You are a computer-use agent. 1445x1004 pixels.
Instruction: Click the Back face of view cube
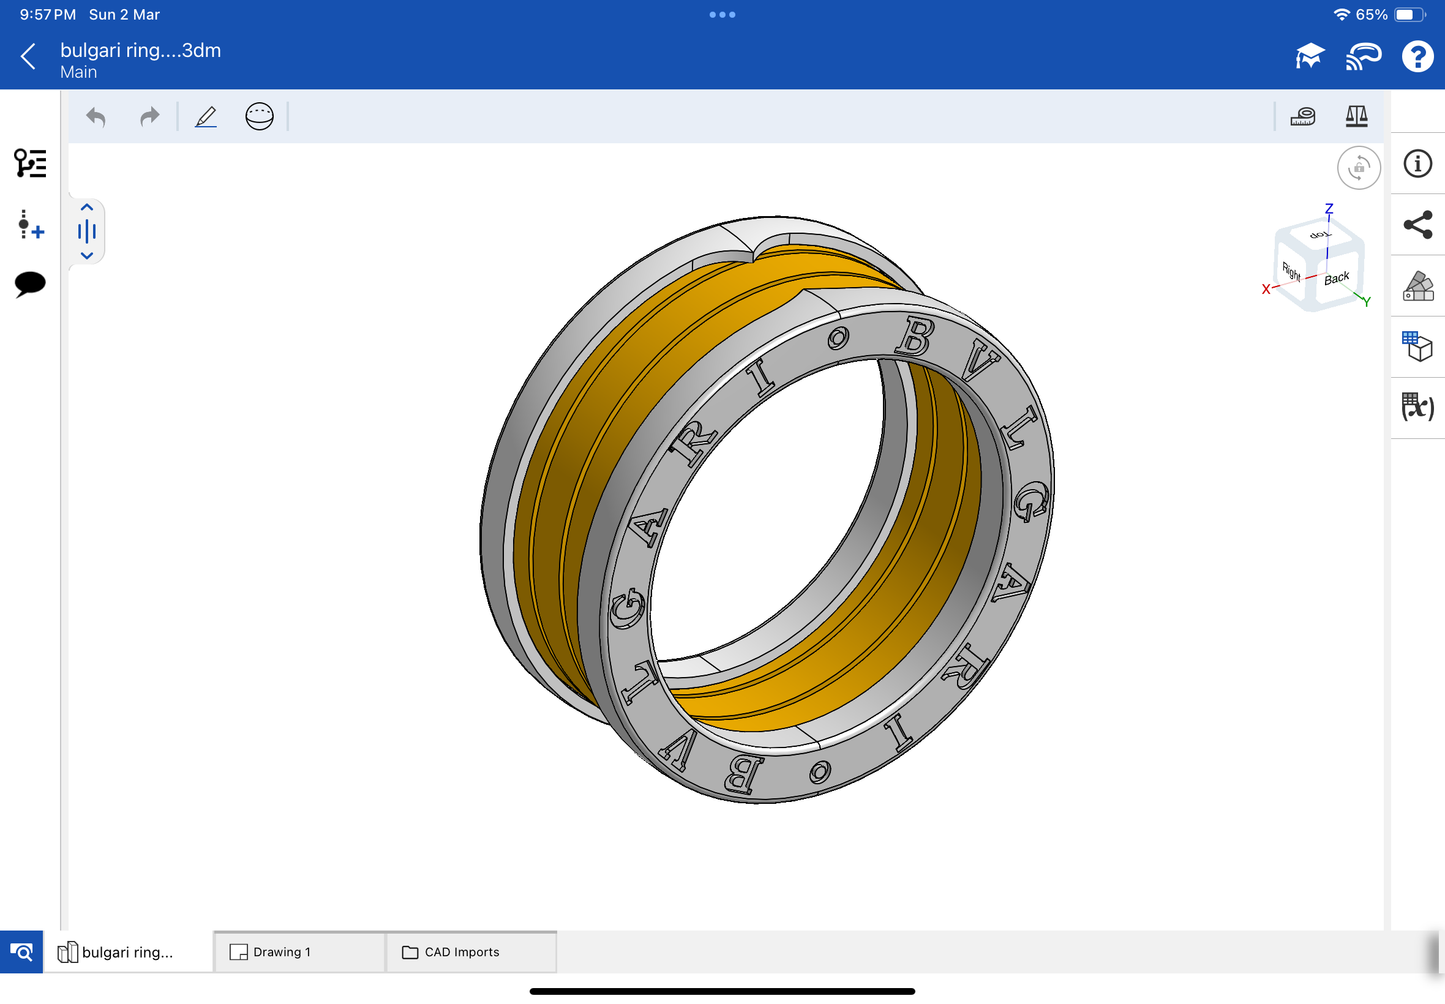coord(1337,279)
